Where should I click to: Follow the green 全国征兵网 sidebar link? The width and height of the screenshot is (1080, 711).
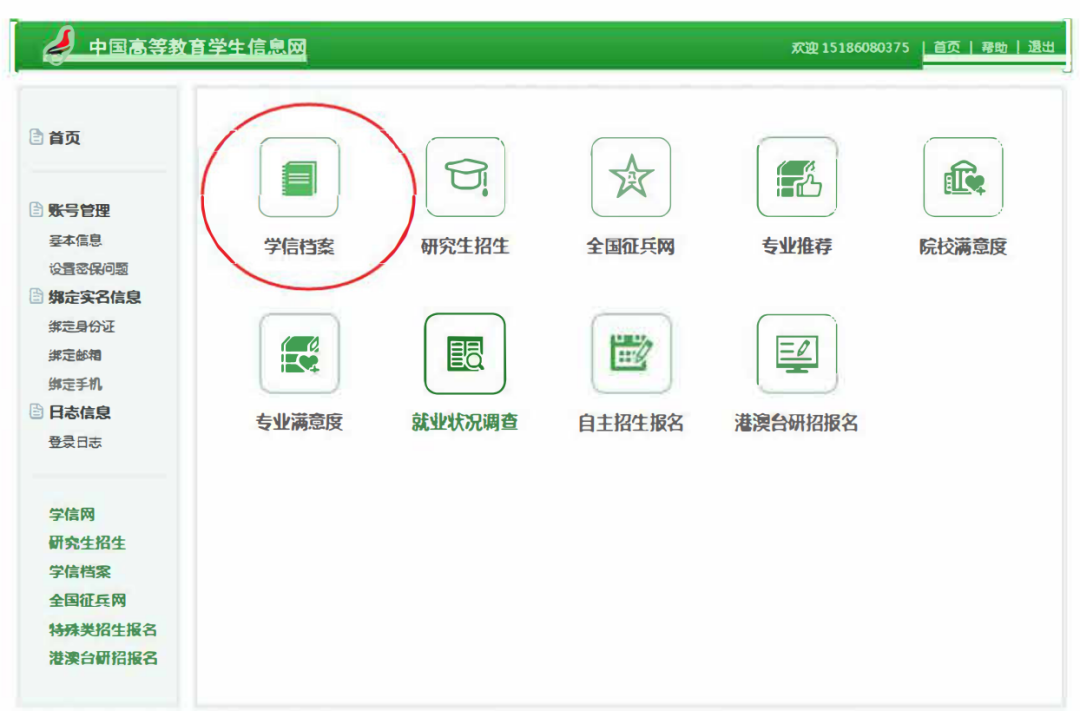[87, 600]
